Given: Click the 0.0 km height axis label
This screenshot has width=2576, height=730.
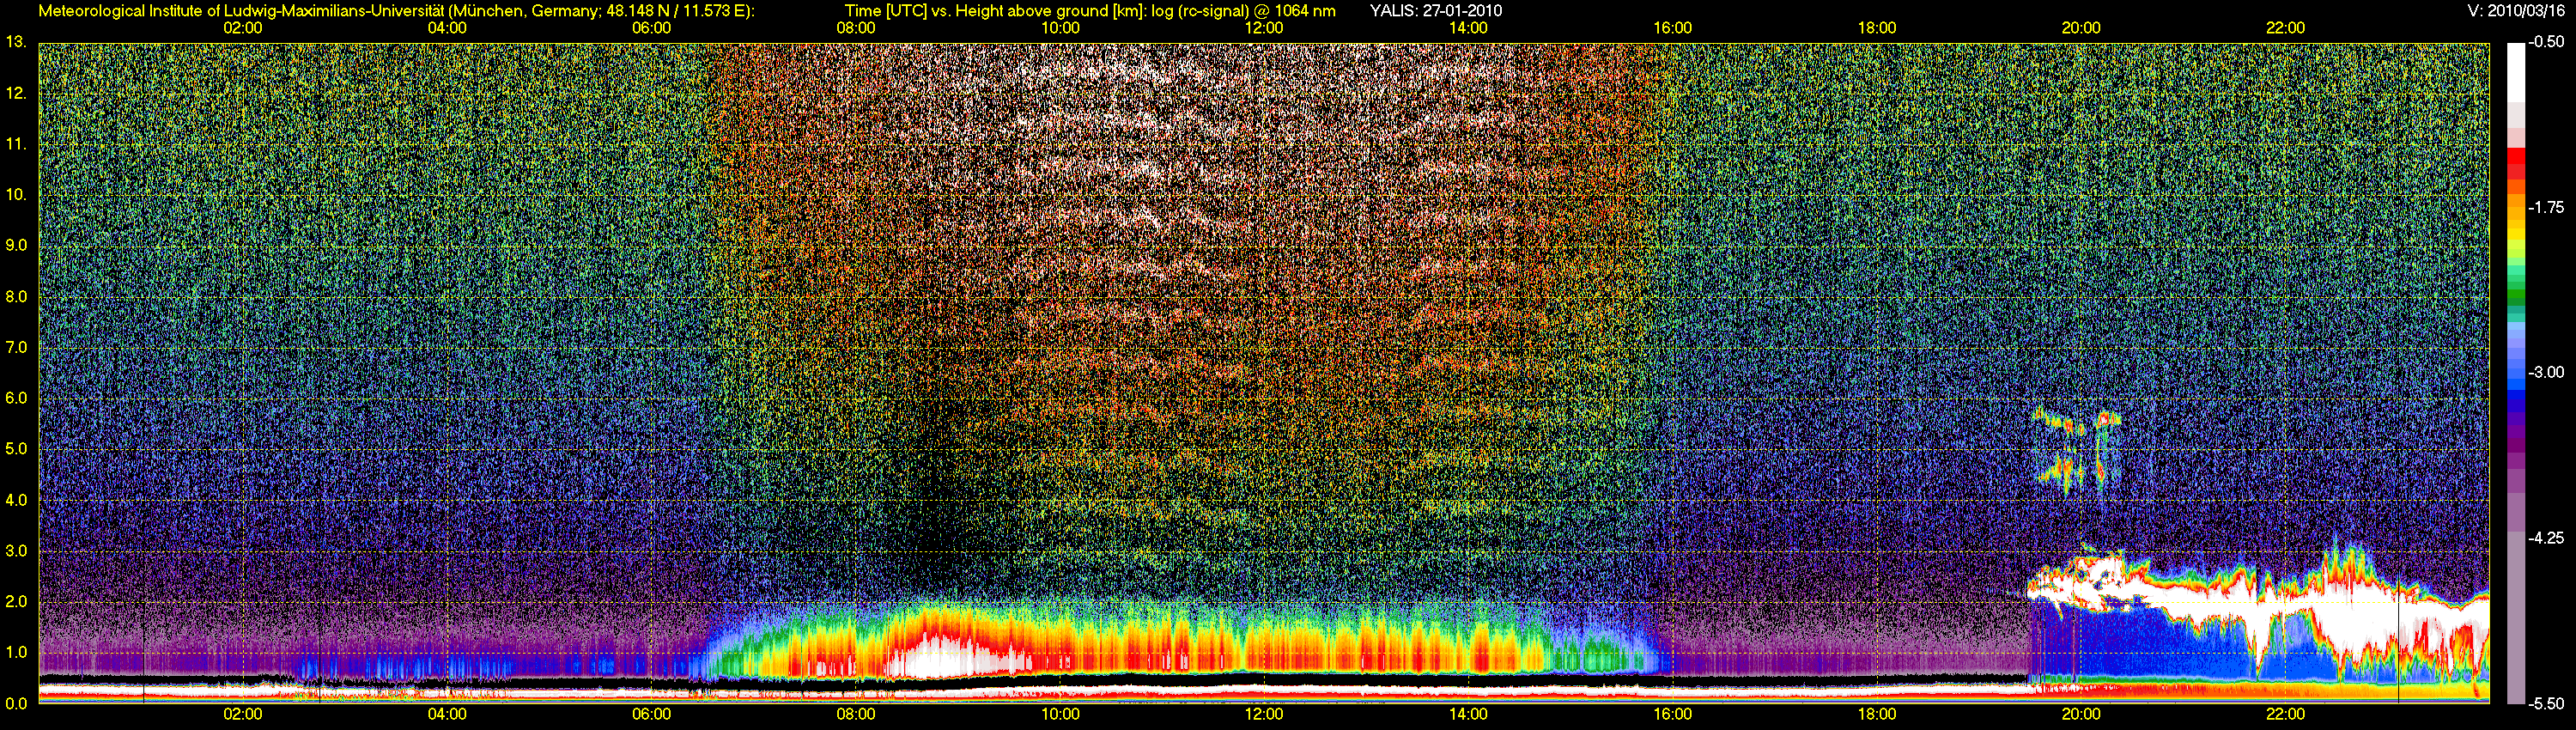Looking at the screenshot, I should click(16, 703).
